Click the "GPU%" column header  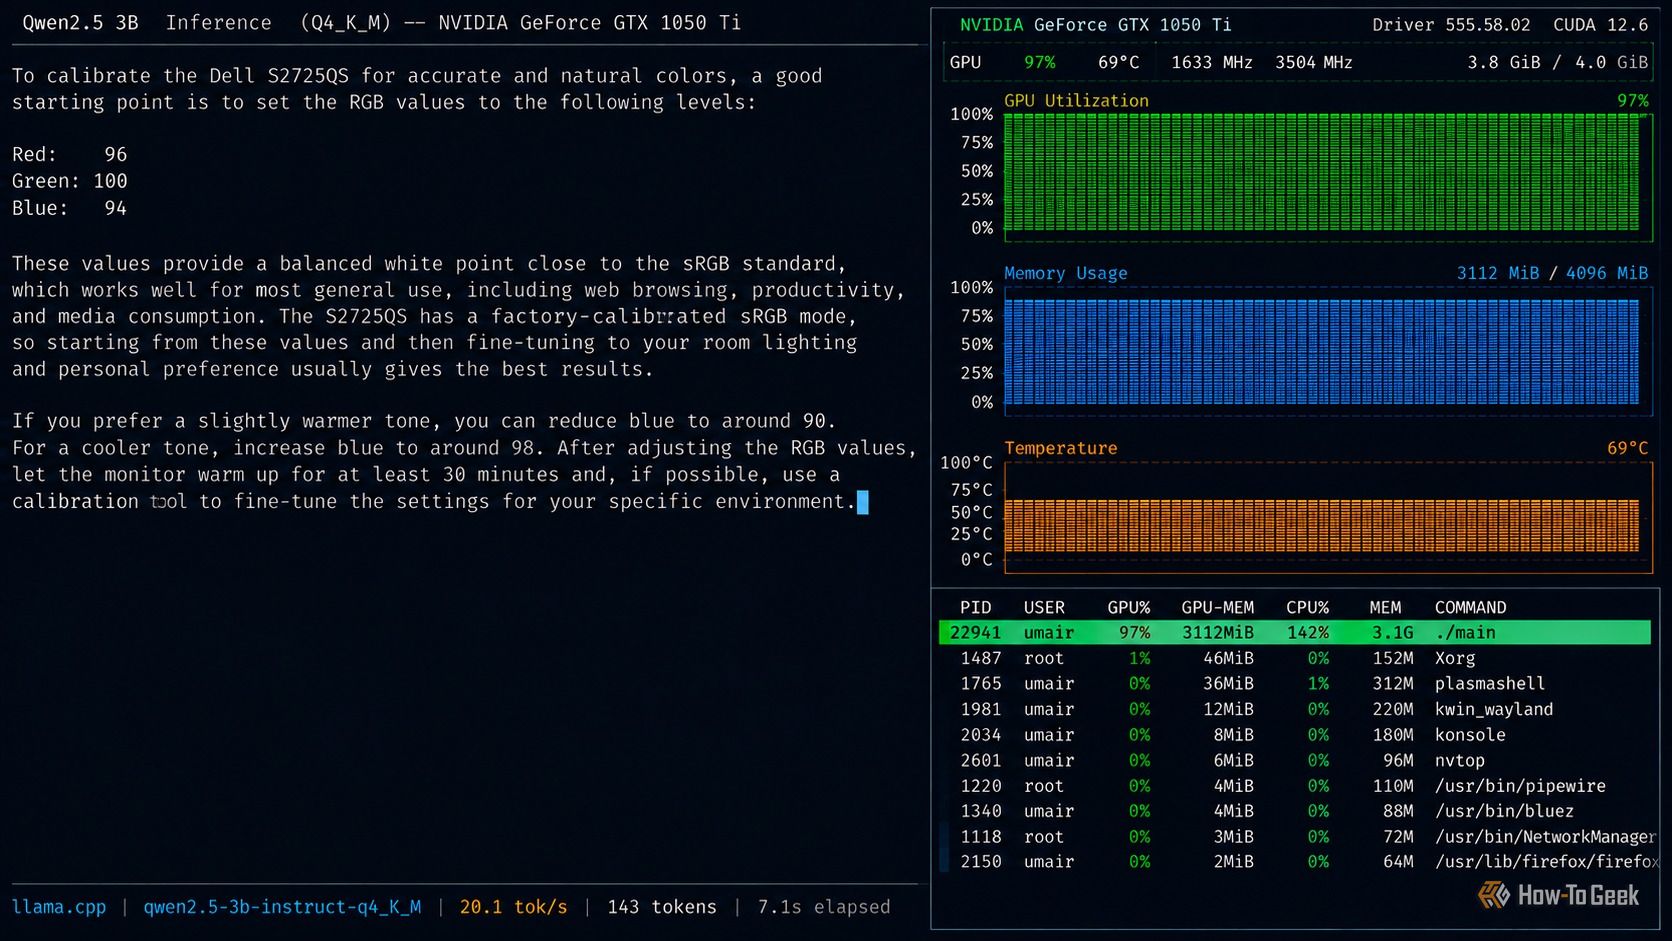pyautogui.click(x=1128, y=607)
